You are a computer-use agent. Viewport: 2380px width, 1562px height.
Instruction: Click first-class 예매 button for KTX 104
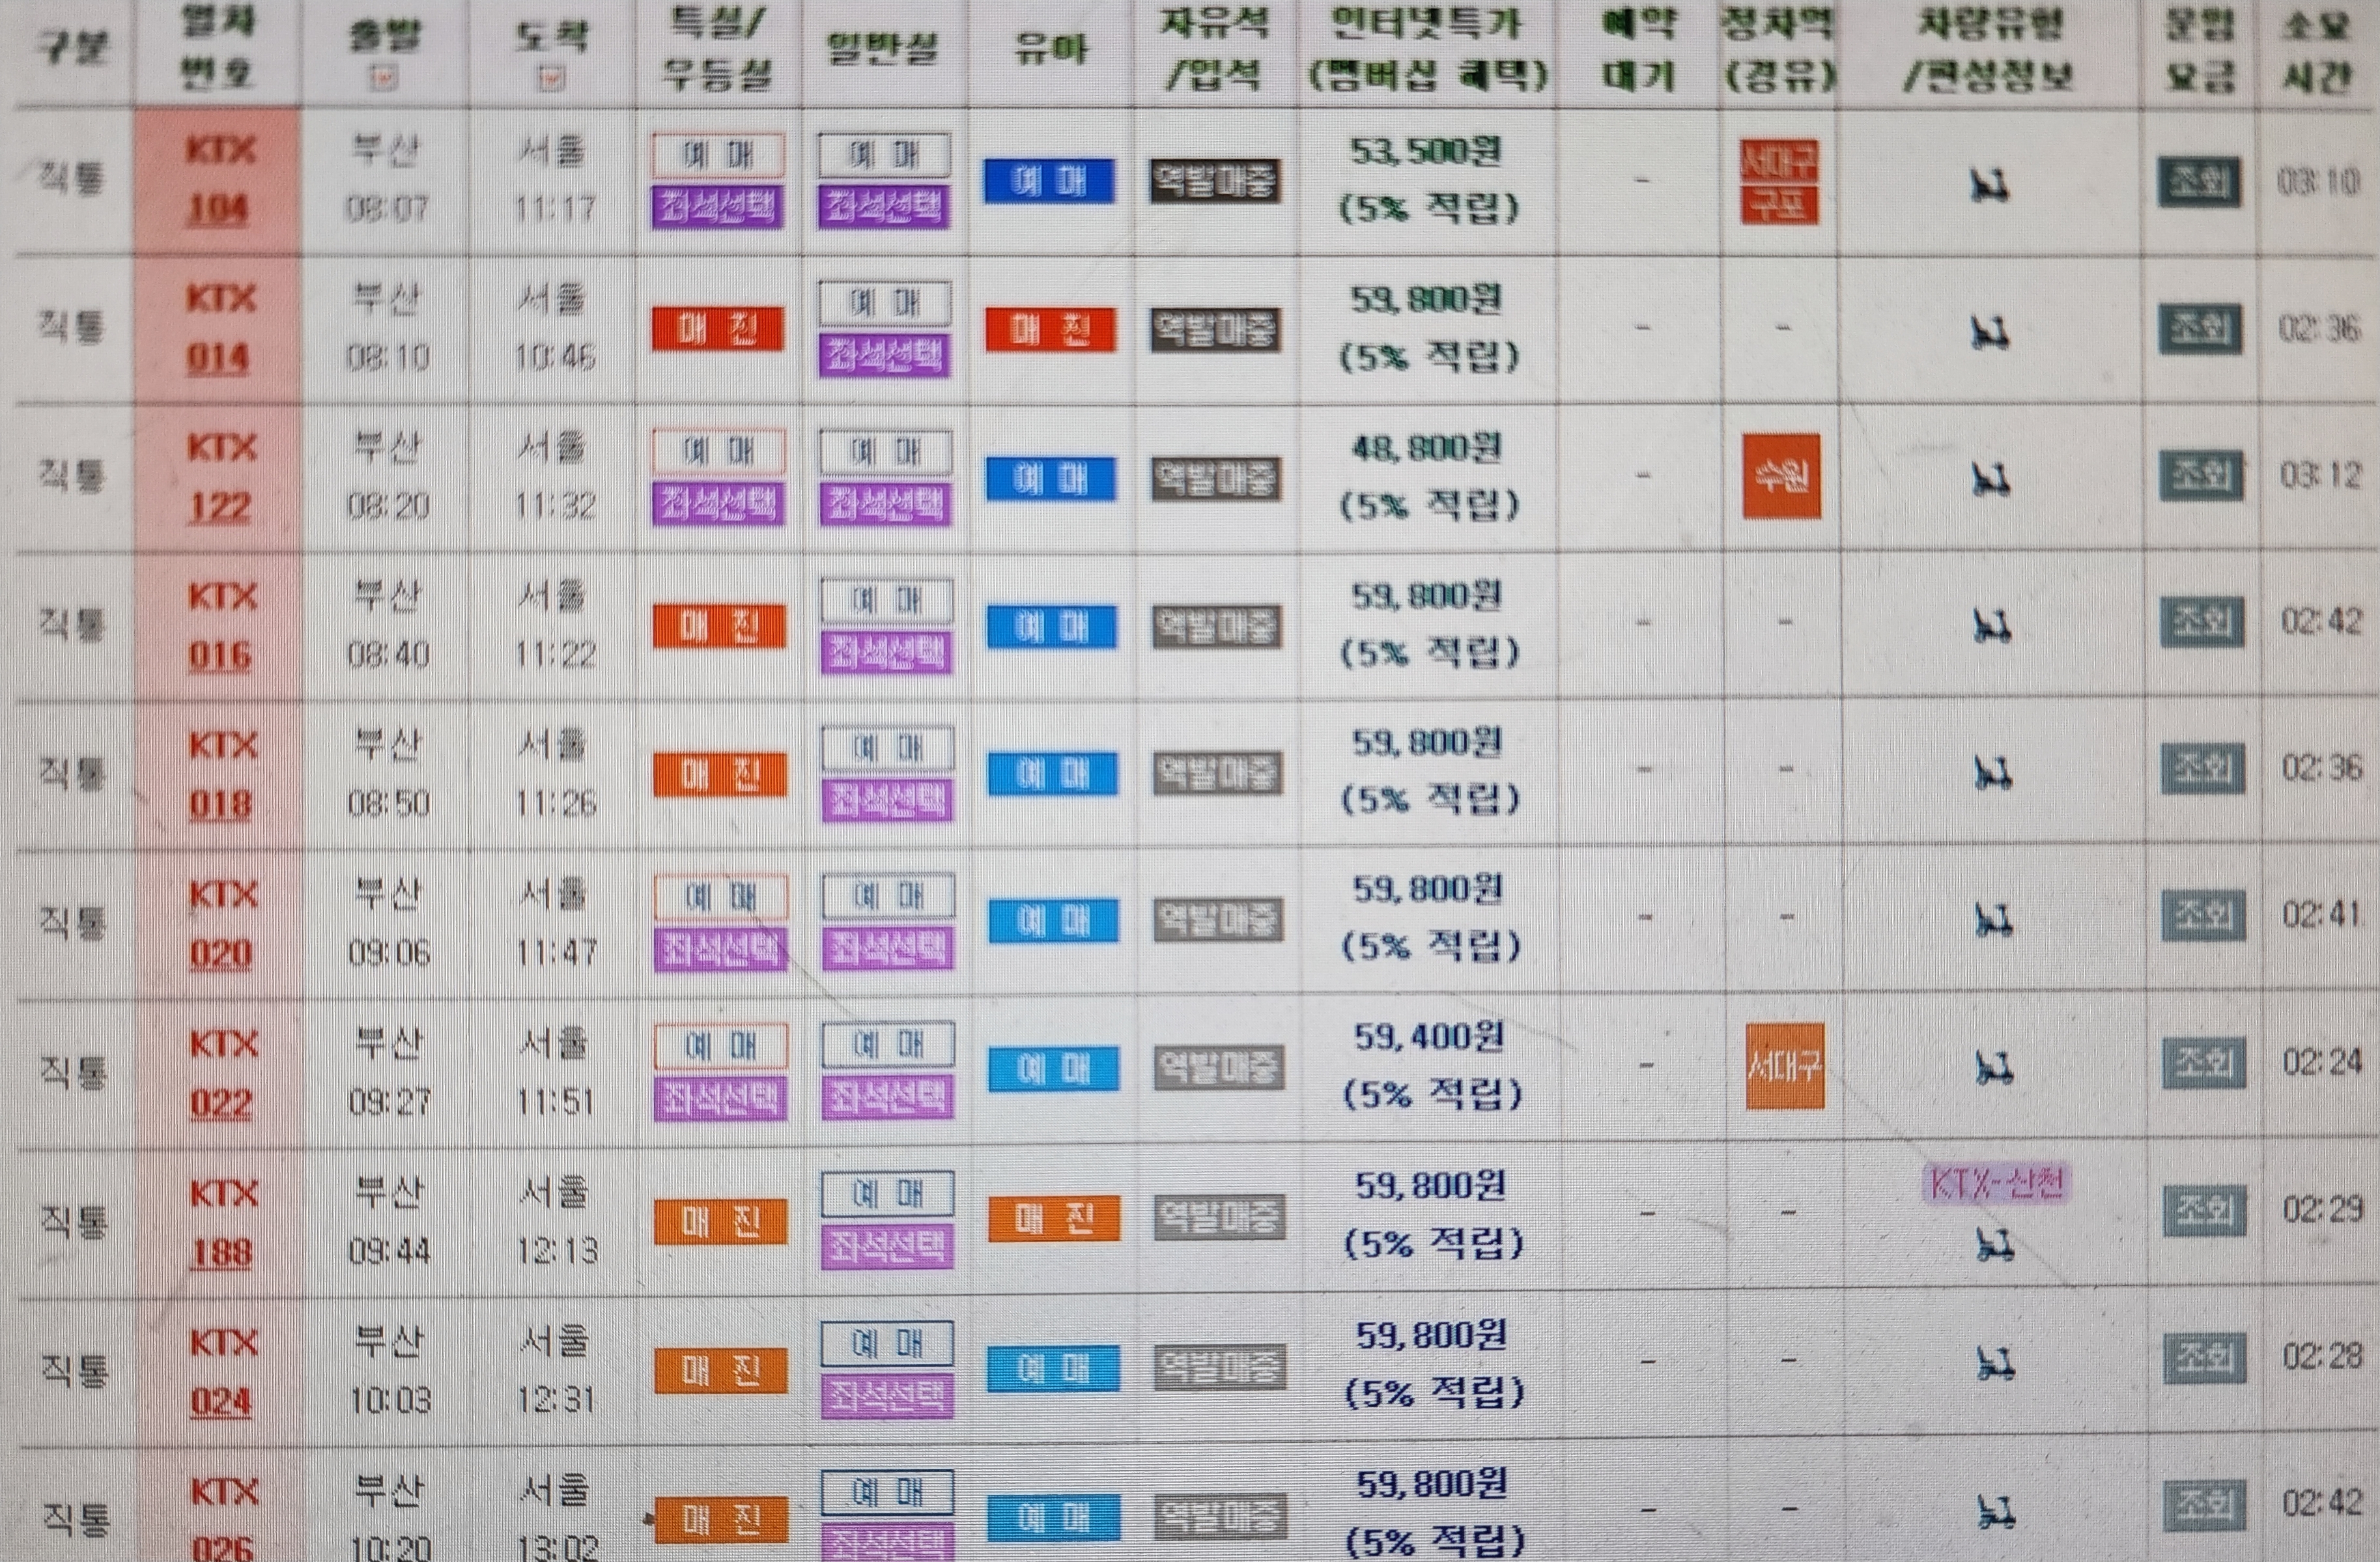(x=717, y=155)
